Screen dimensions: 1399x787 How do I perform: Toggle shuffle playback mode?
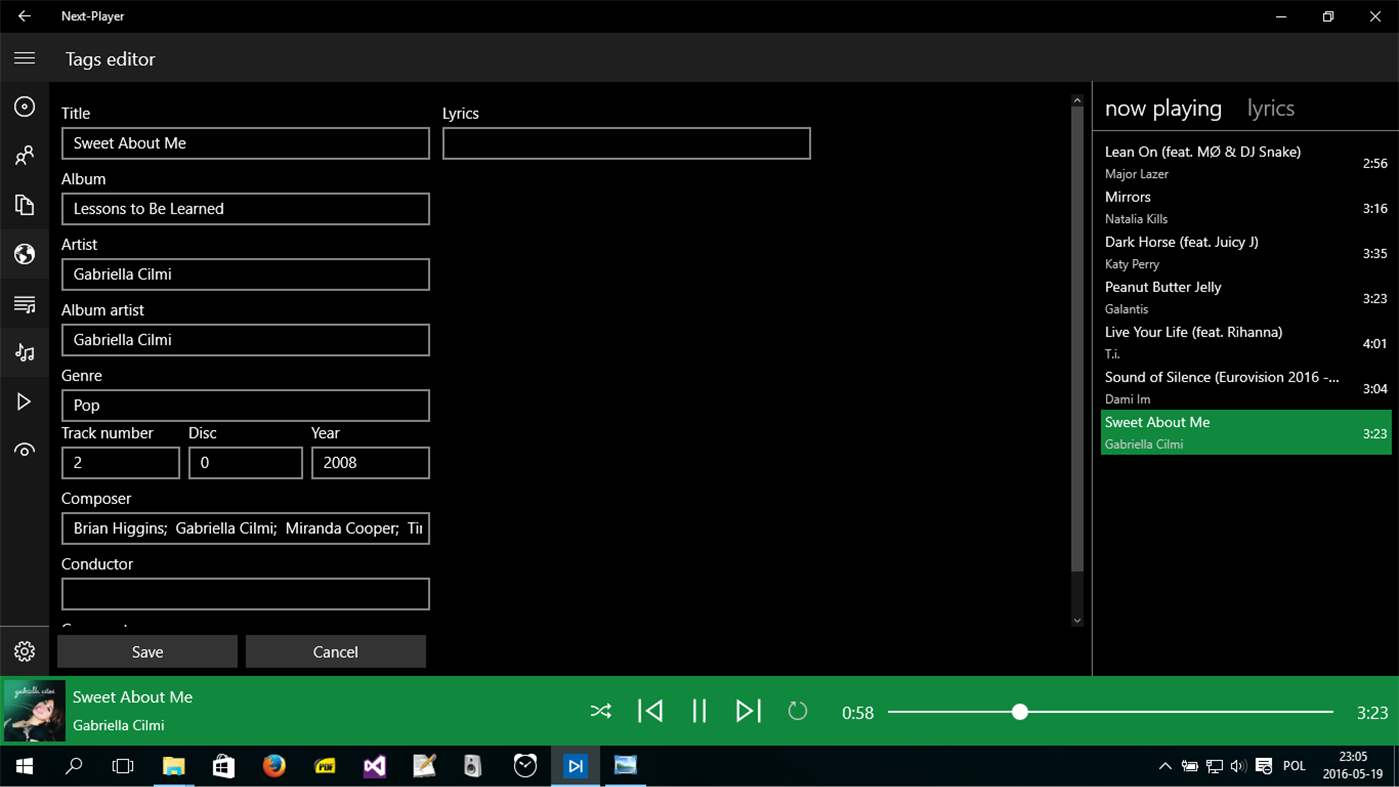point(600,710)
